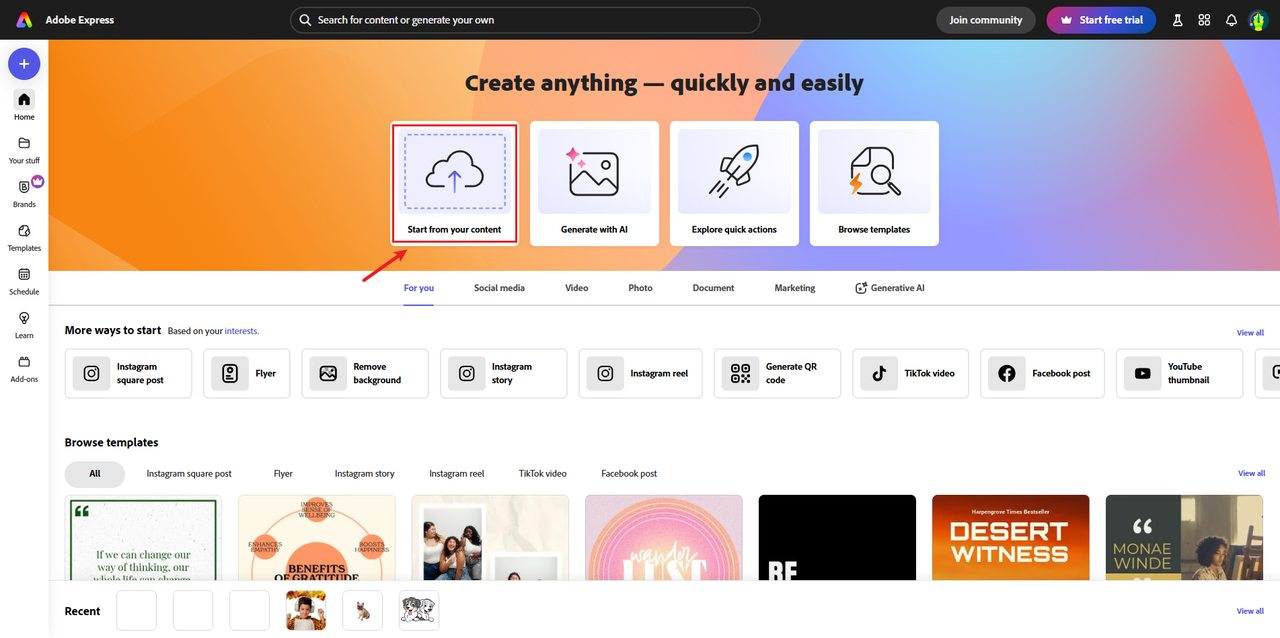
Task: Click the interests link
Action: 240,331
